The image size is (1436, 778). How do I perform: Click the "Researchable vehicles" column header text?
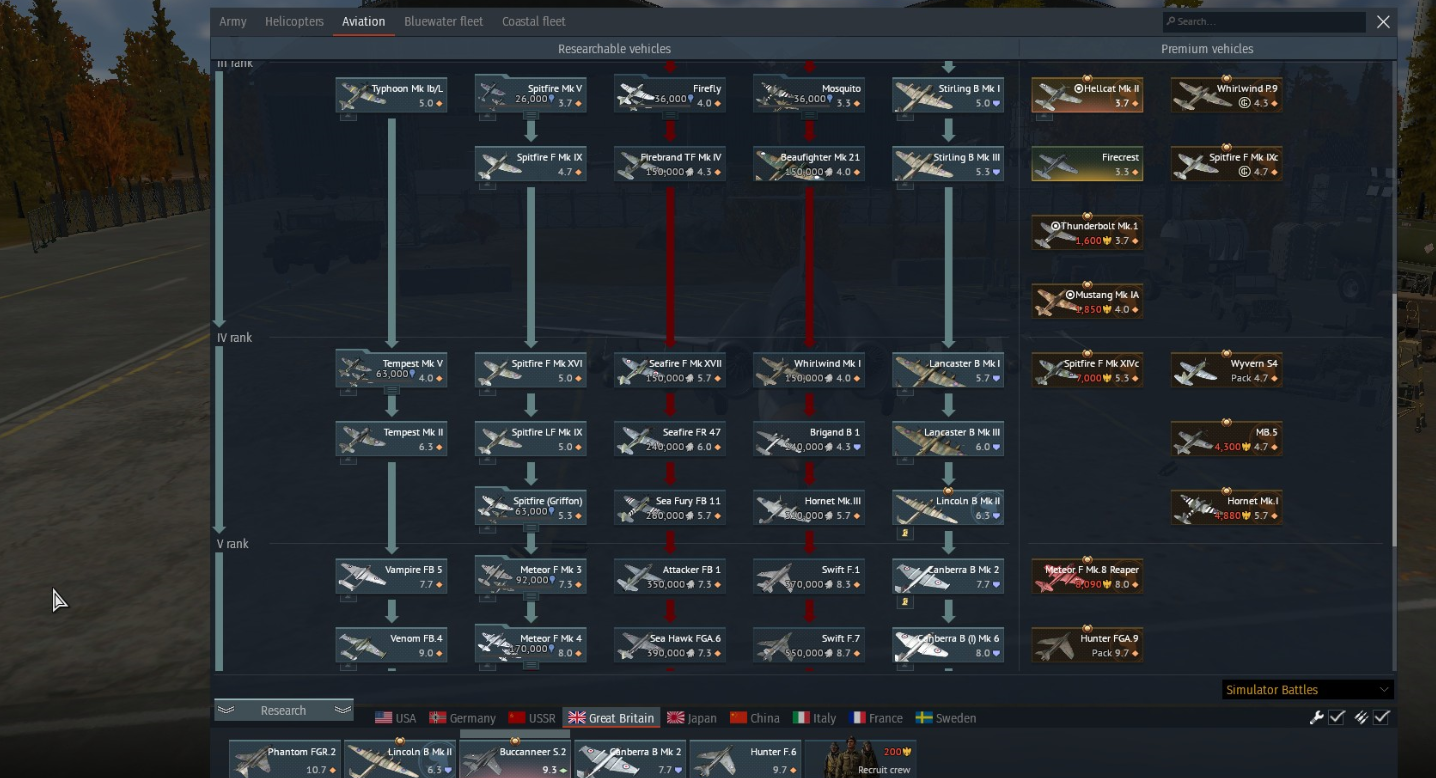click(614, 49)
